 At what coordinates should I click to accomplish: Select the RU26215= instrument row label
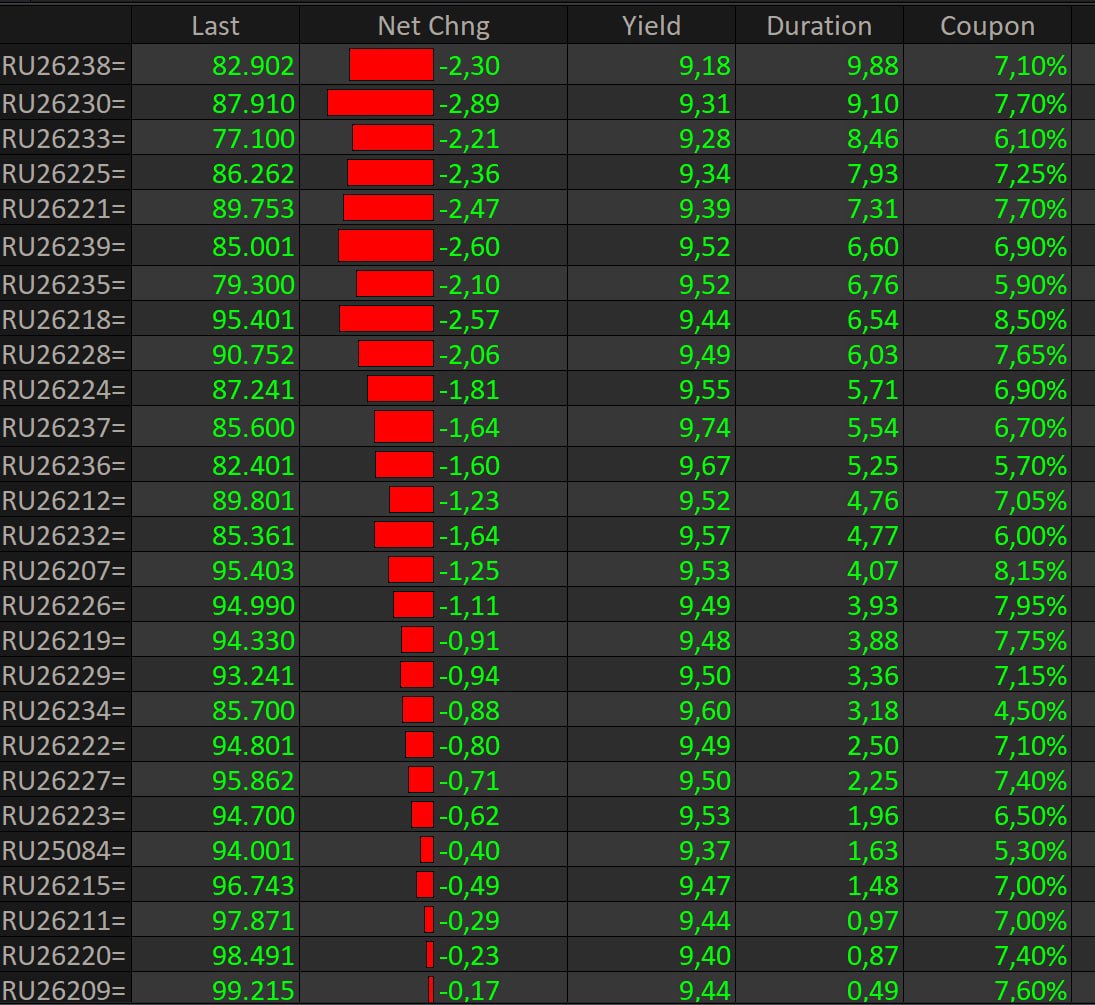(64, 885)
